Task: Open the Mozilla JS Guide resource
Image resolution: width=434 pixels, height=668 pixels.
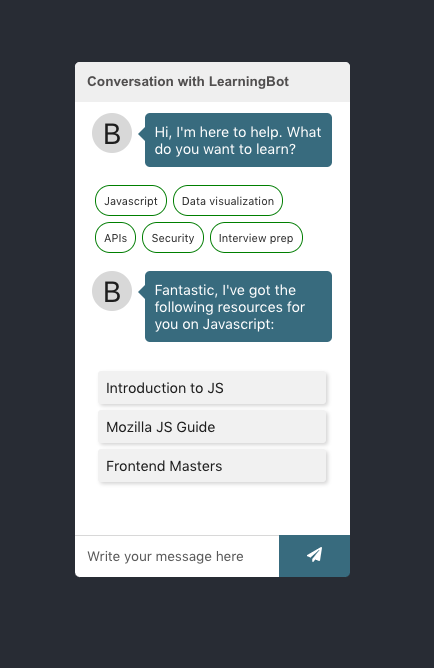Action: point(212,427)
